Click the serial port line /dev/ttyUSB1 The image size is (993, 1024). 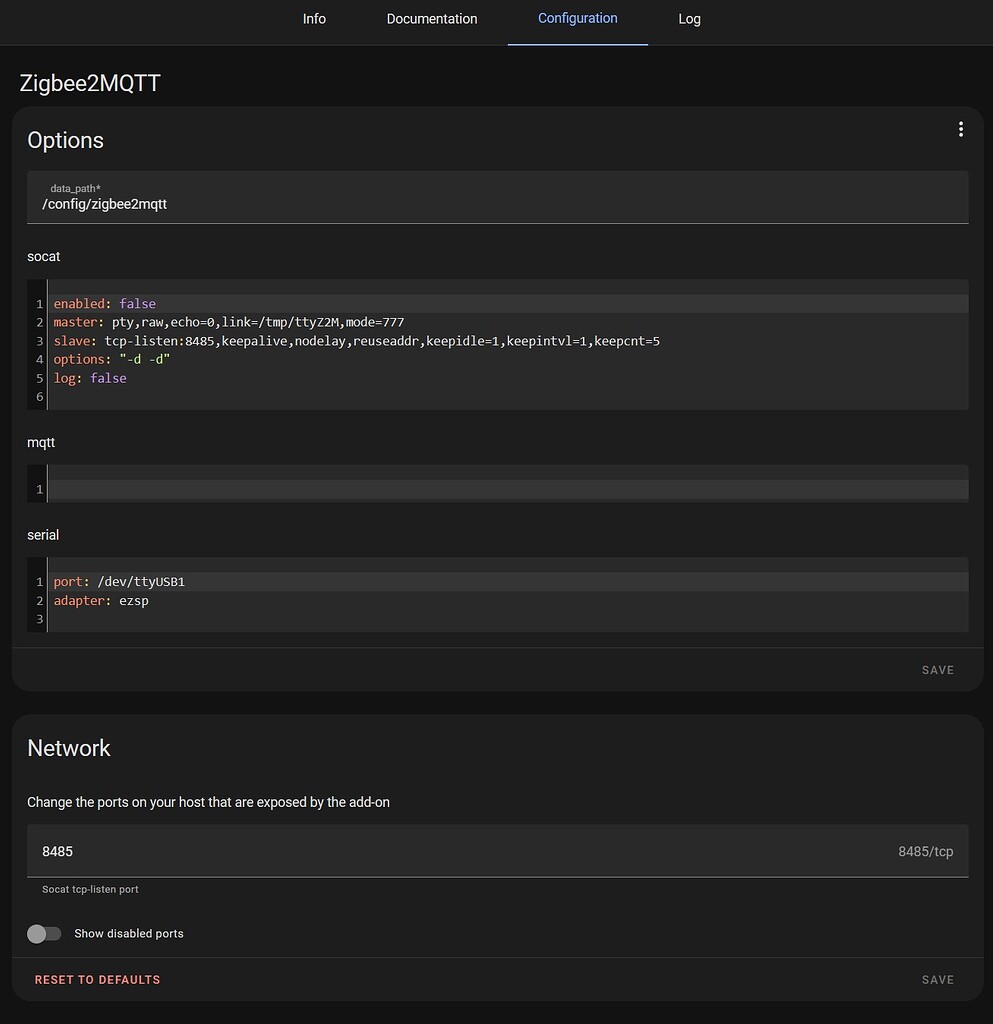click(x=120, y=581)
